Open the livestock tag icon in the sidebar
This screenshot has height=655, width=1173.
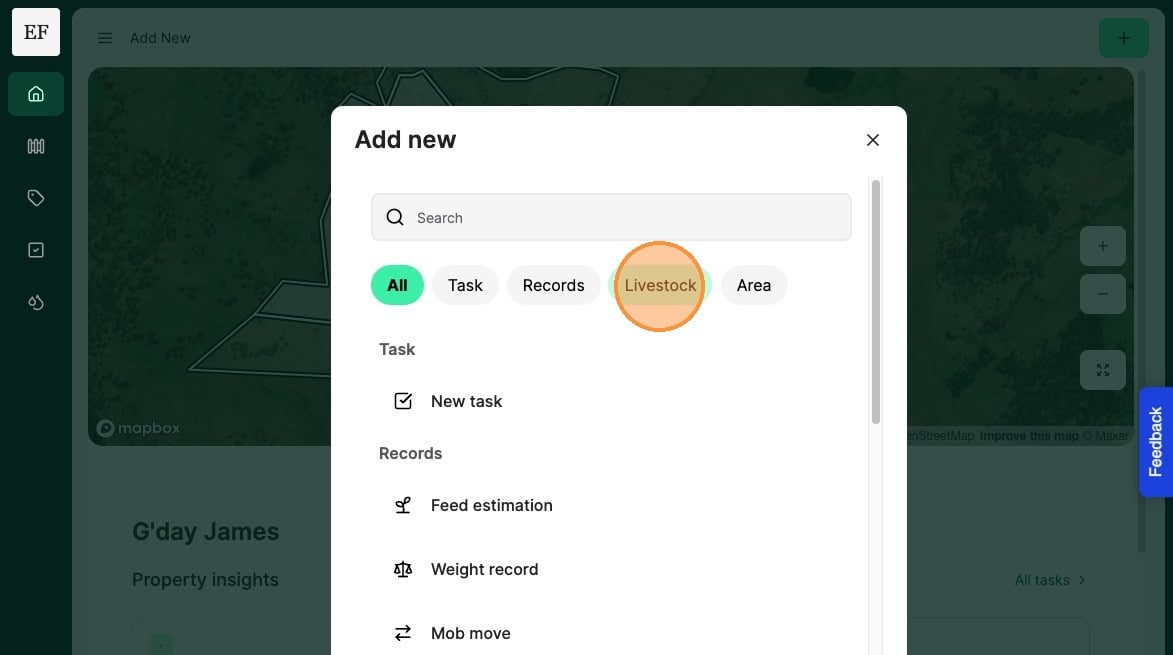pos(36,198)
